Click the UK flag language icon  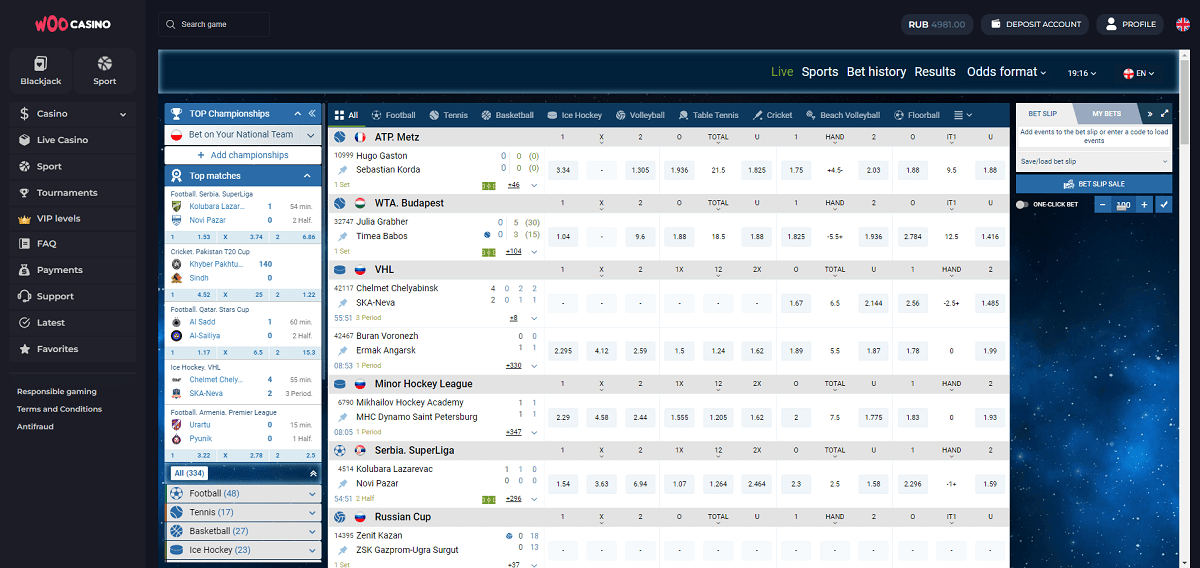1183,24
